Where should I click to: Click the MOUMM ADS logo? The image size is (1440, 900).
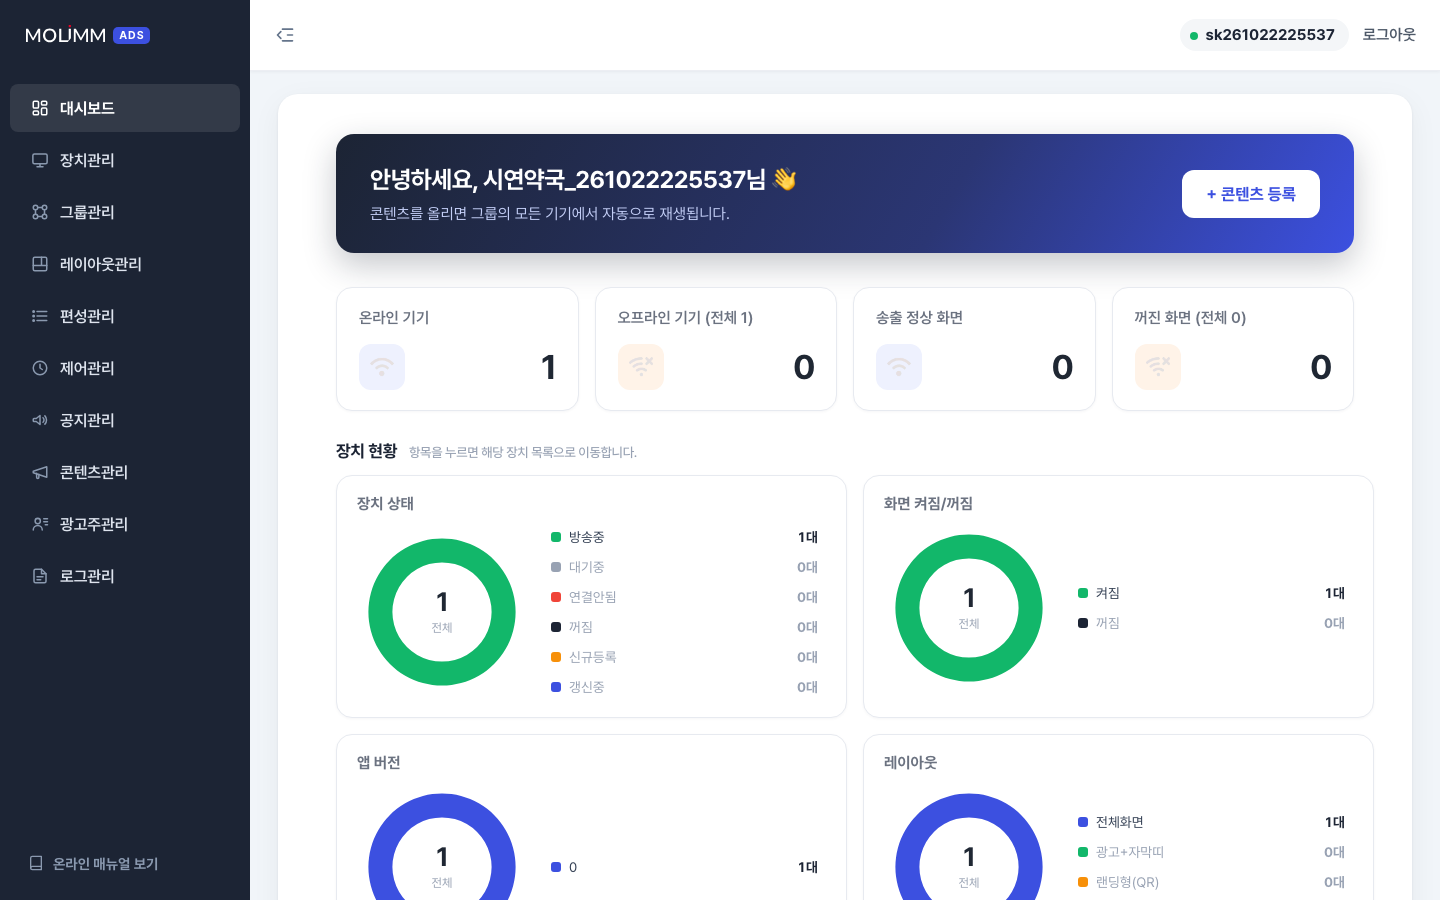coord(87,35)
